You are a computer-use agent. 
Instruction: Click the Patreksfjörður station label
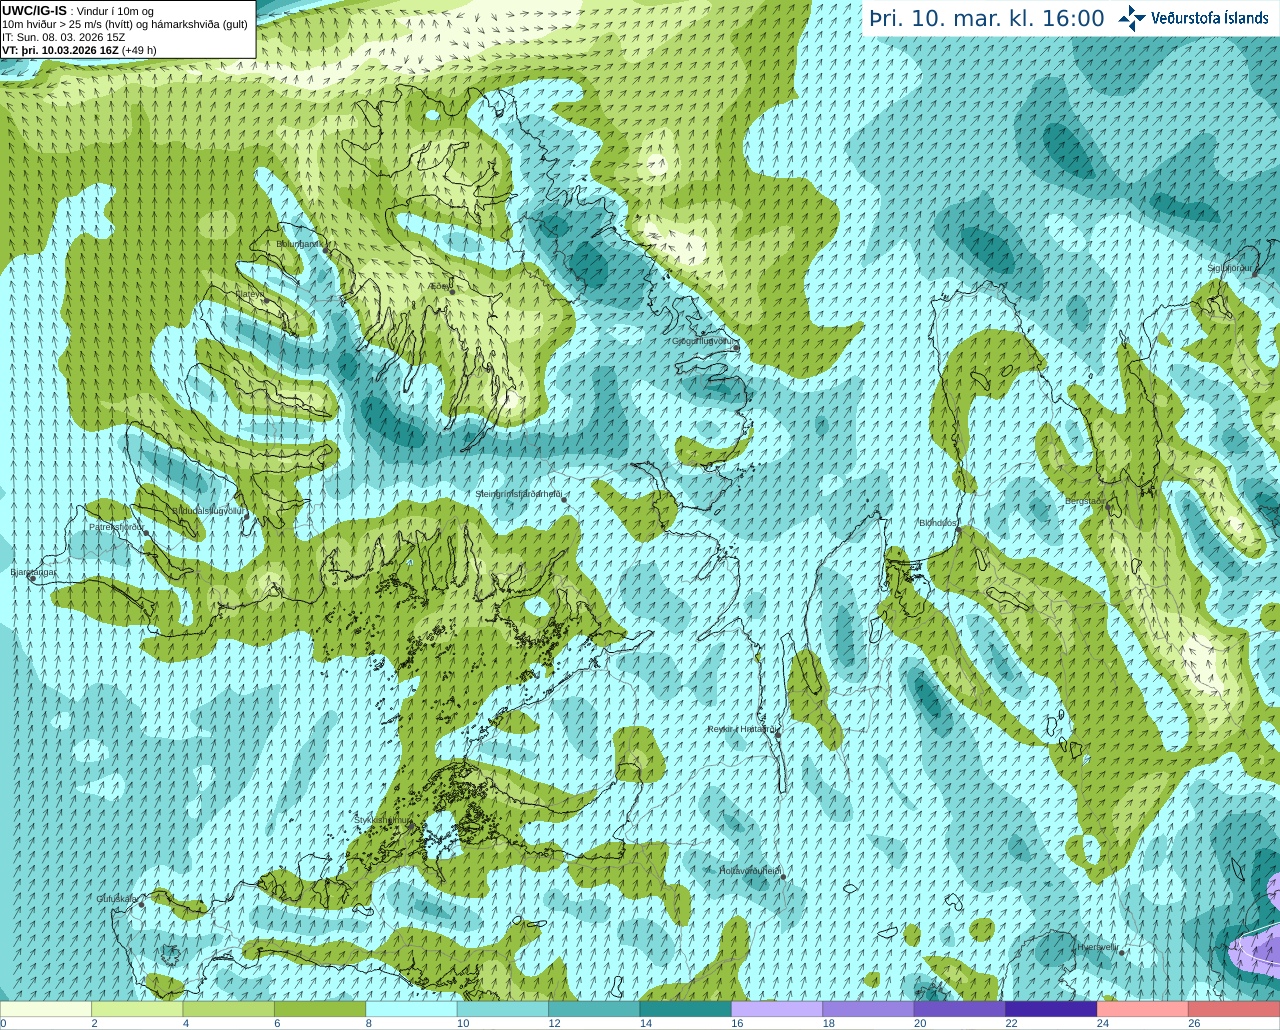[x=117, y=526]
